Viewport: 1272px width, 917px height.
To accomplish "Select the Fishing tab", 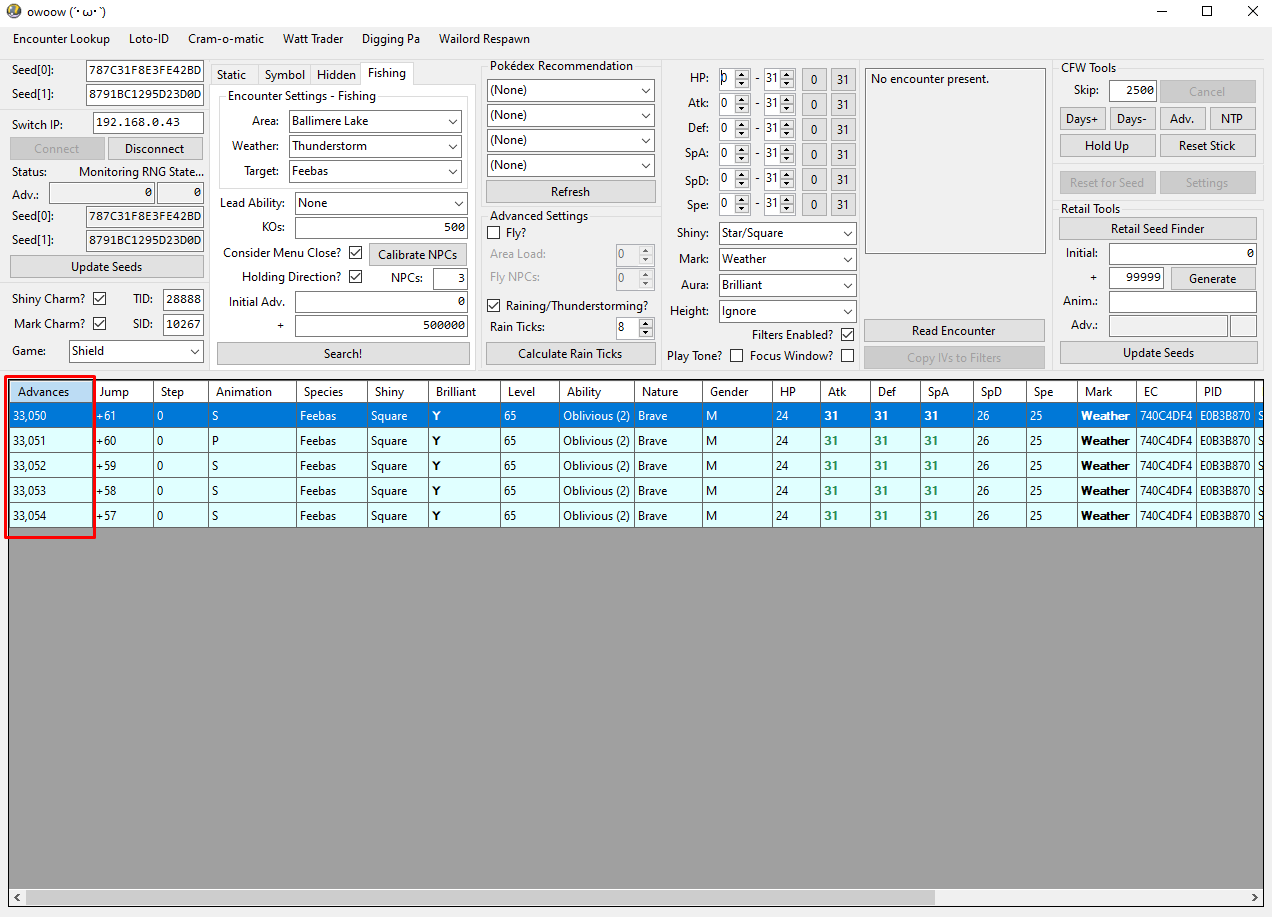I will 386,73.
